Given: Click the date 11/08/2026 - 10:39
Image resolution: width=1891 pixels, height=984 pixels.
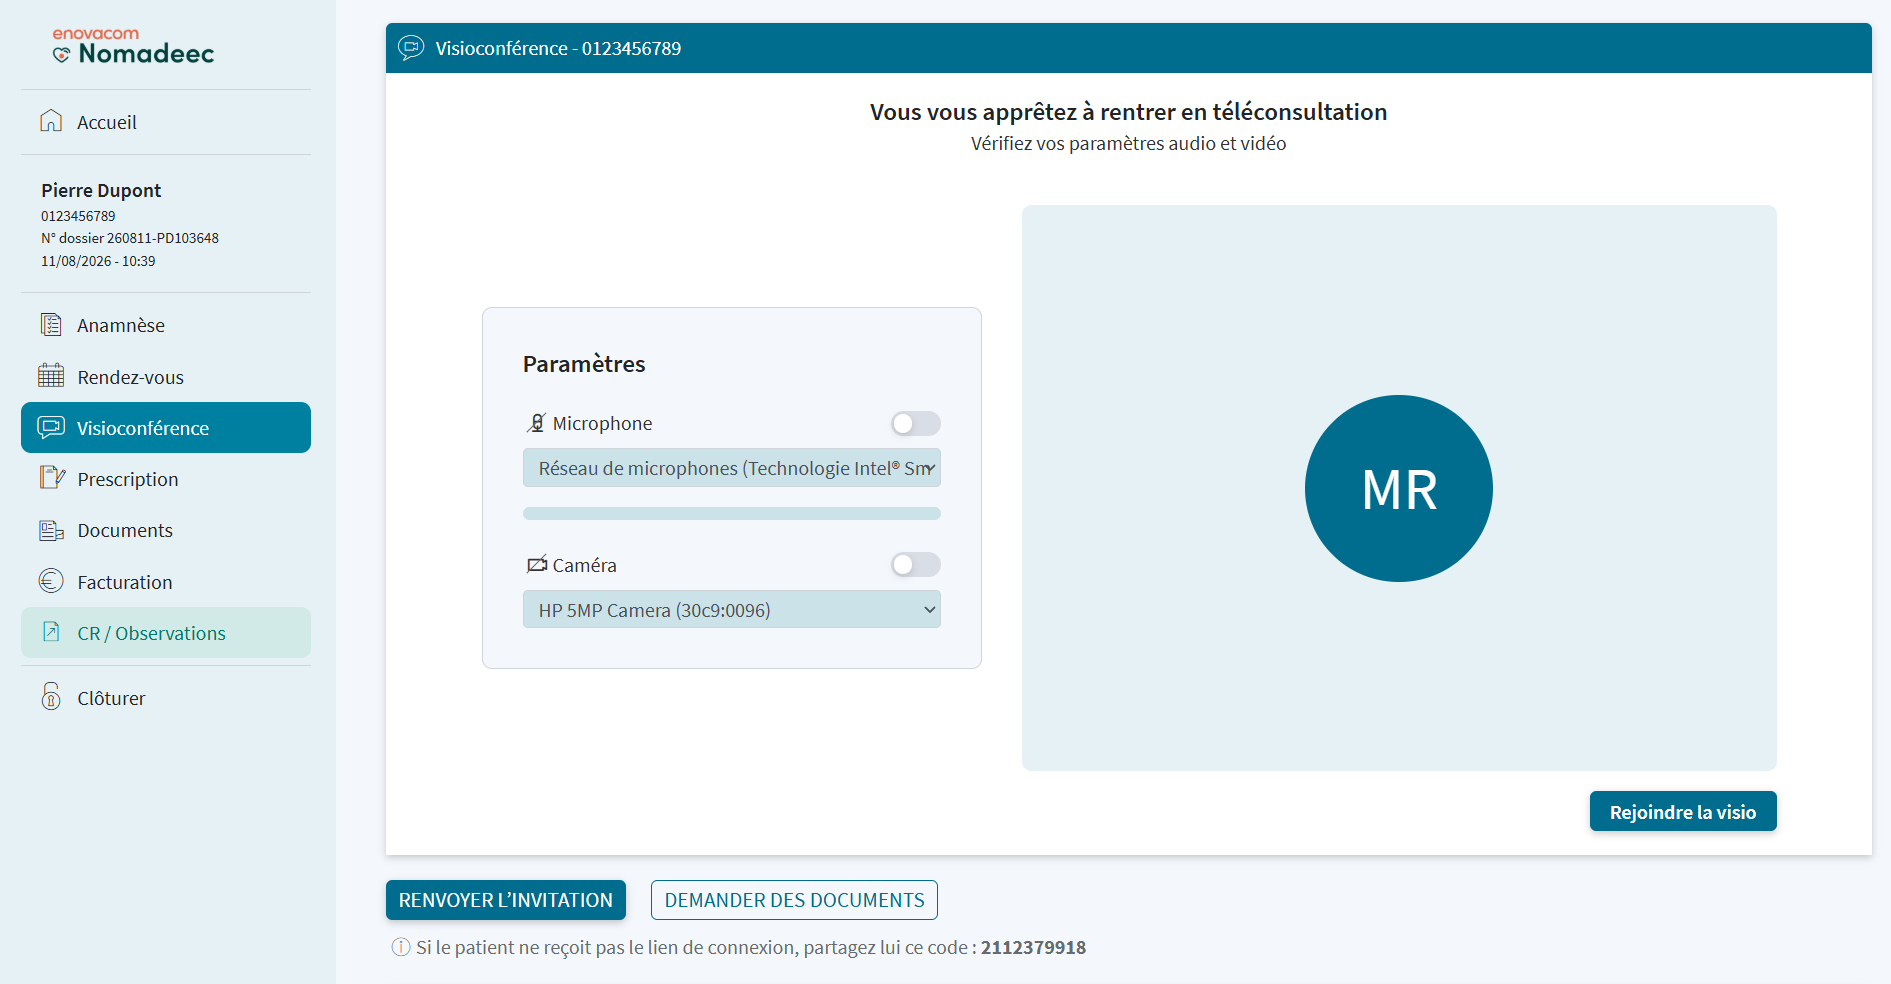Looking at the screenshot, I should click(98, 261).
